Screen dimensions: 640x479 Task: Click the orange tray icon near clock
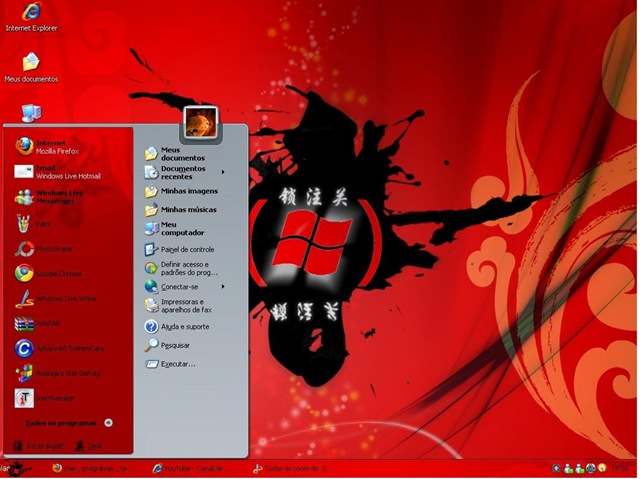pos(602,468)
